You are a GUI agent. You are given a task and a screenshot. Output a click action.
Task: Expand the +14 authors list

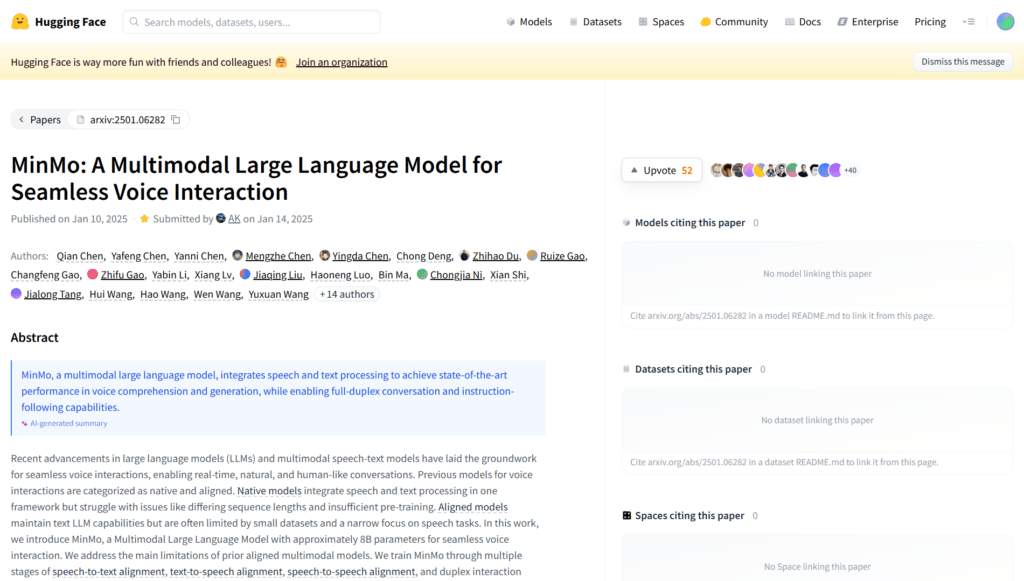click(346, 294)
